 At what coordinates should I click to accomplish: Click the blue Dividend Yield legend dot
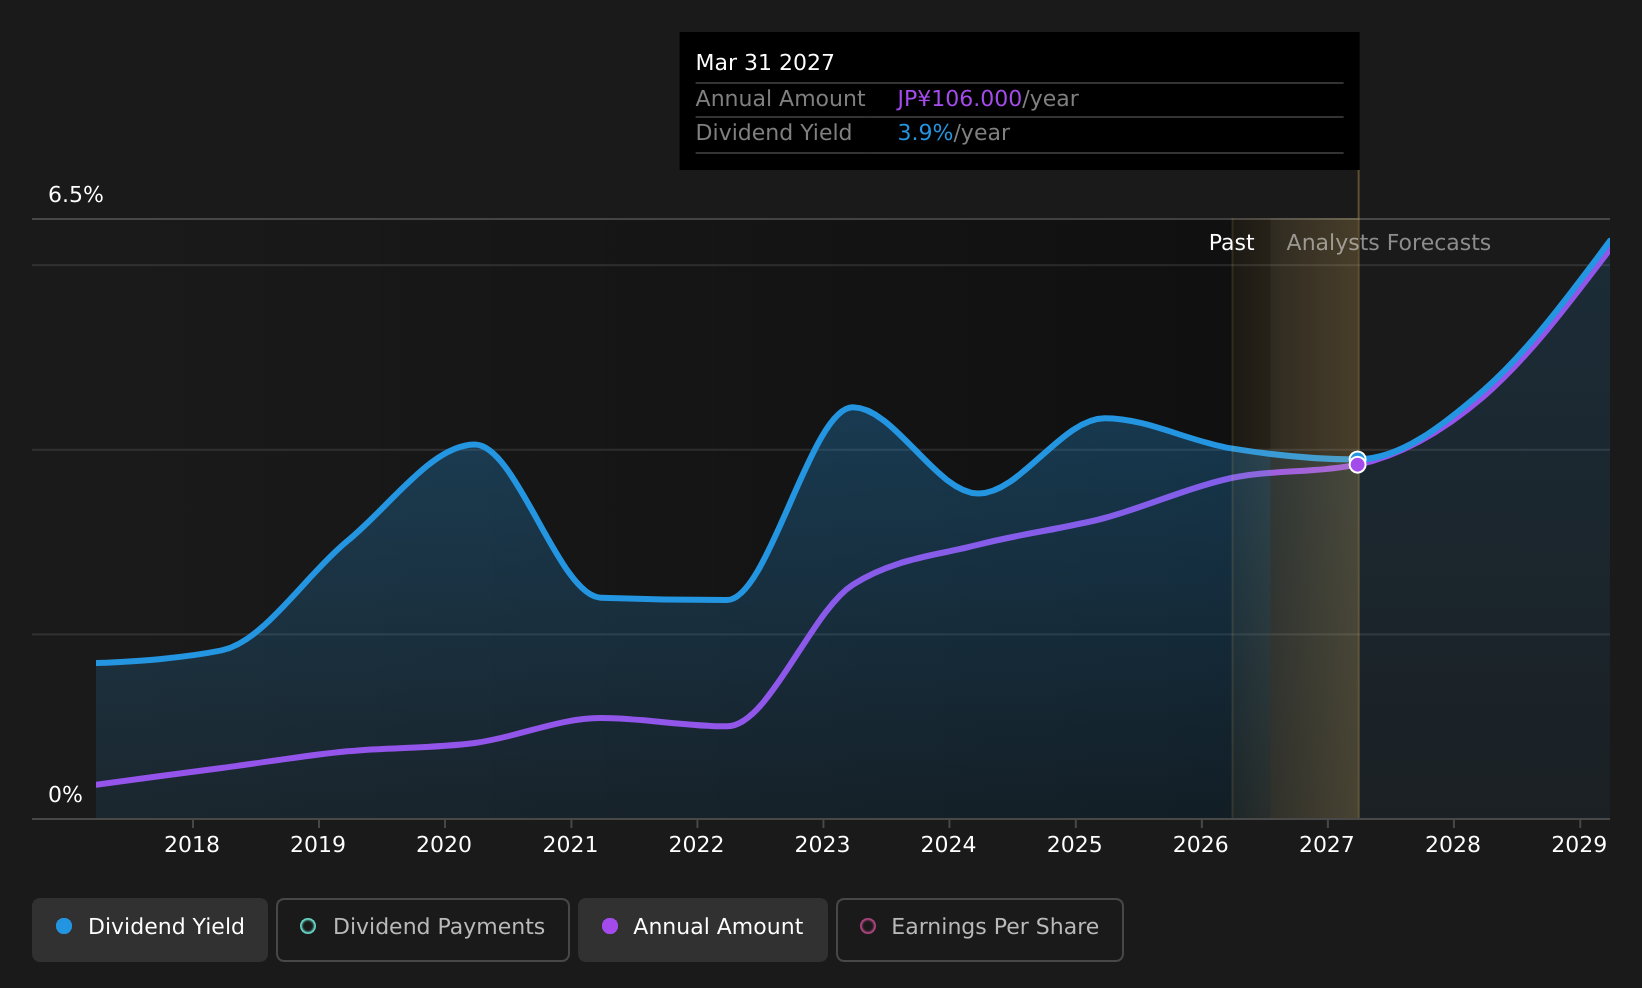(64, 926)
